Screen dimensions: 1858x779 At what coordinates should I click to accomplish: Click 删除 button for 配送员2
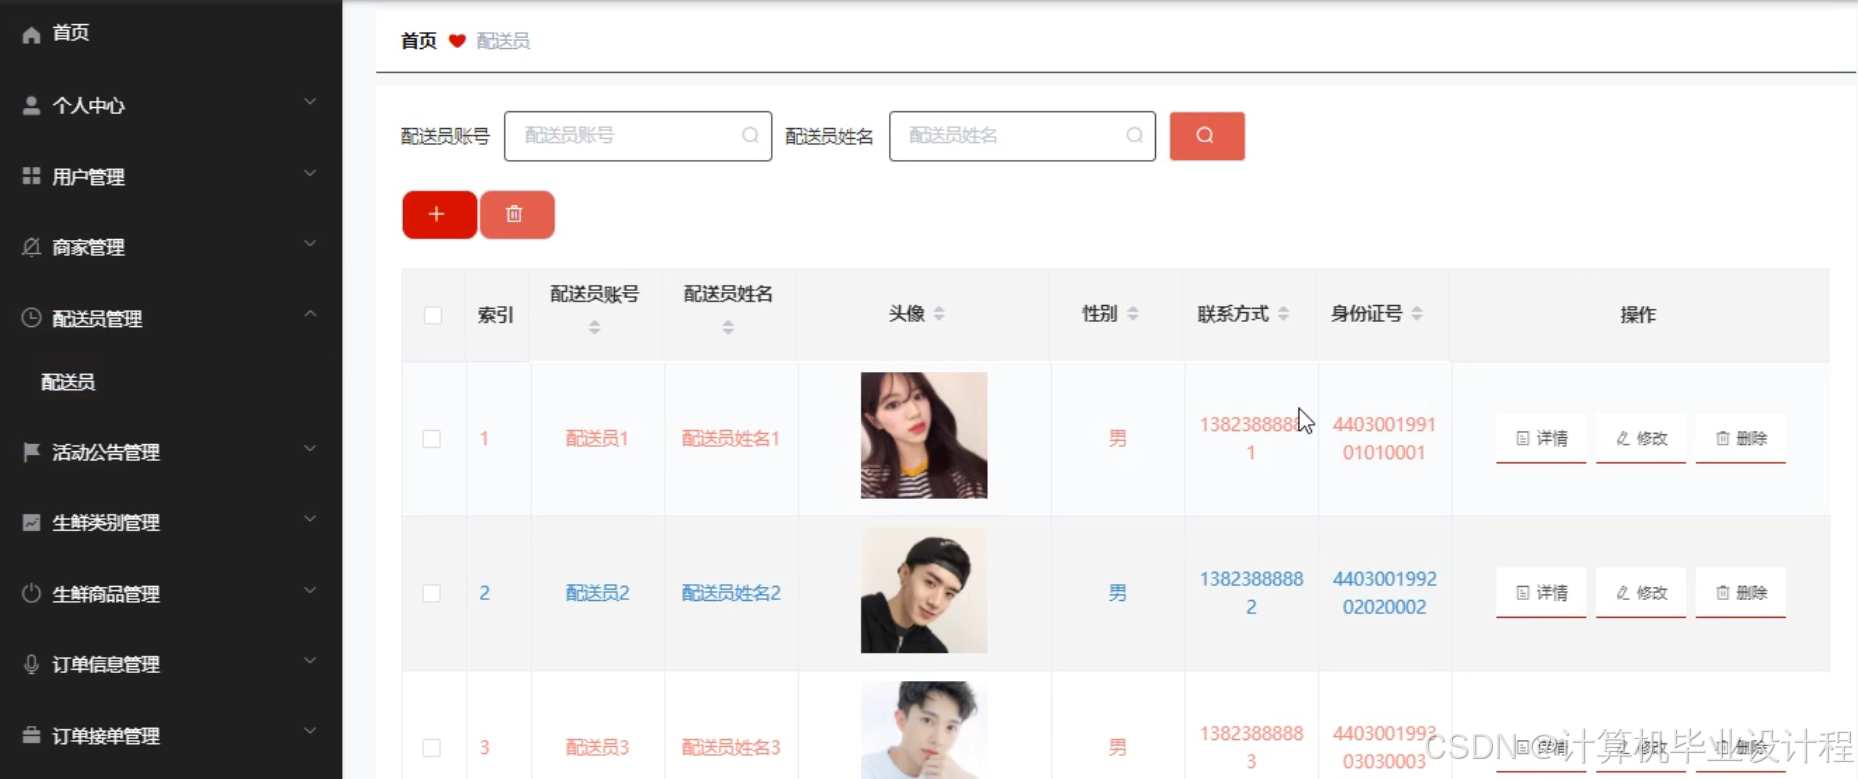click(1741, 593)
